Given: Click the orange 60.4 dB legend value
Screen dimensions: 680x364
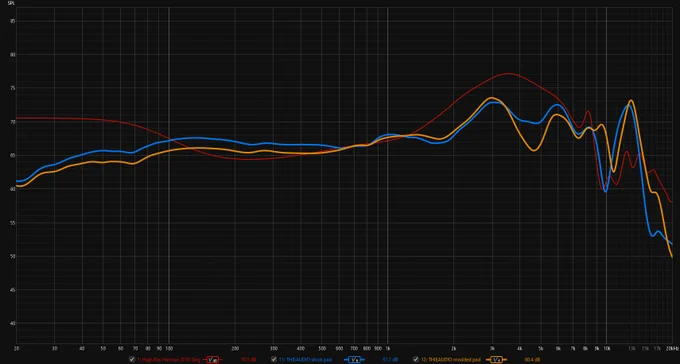Looking at the screenshot, I should click(532, 360).
